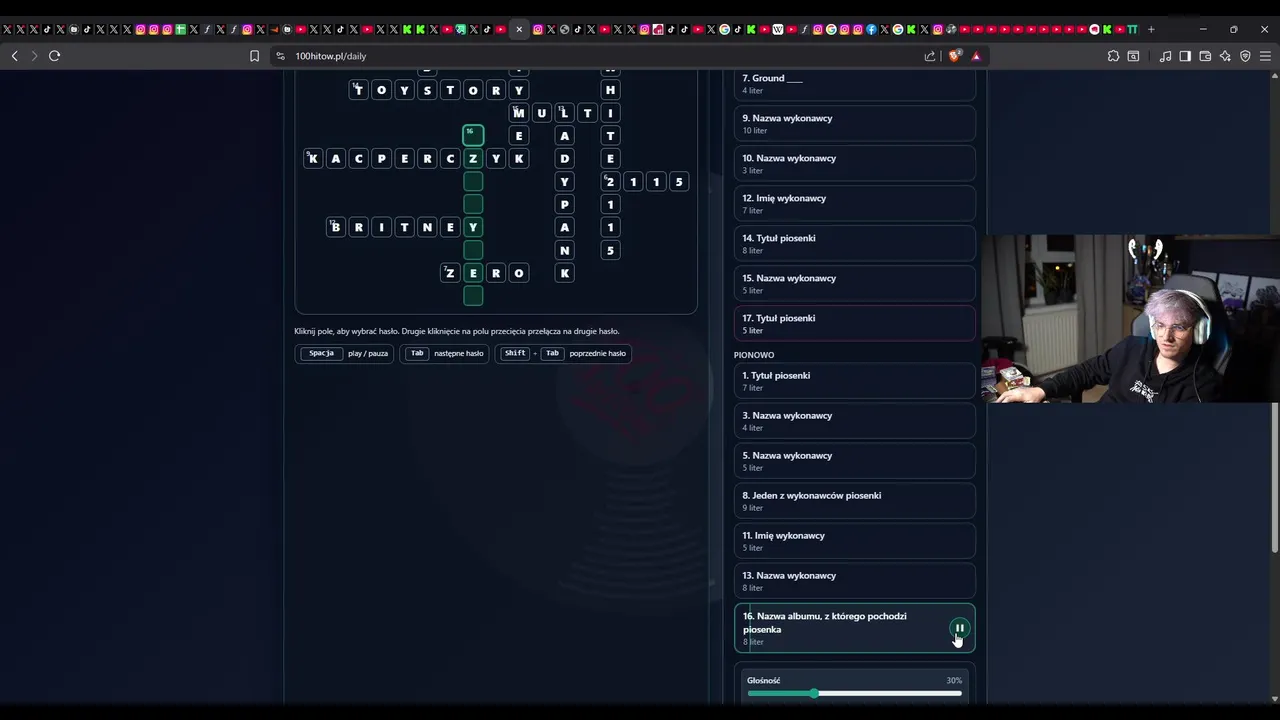
Task: Click the tab search window icon
Action: pyautogui.click(x=1133, y=56)
